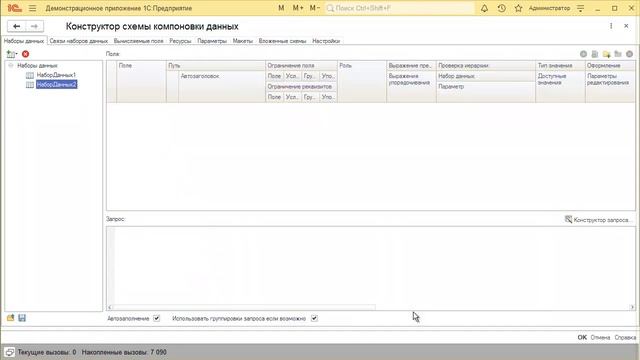Click the Отмена button

[600, 337]
